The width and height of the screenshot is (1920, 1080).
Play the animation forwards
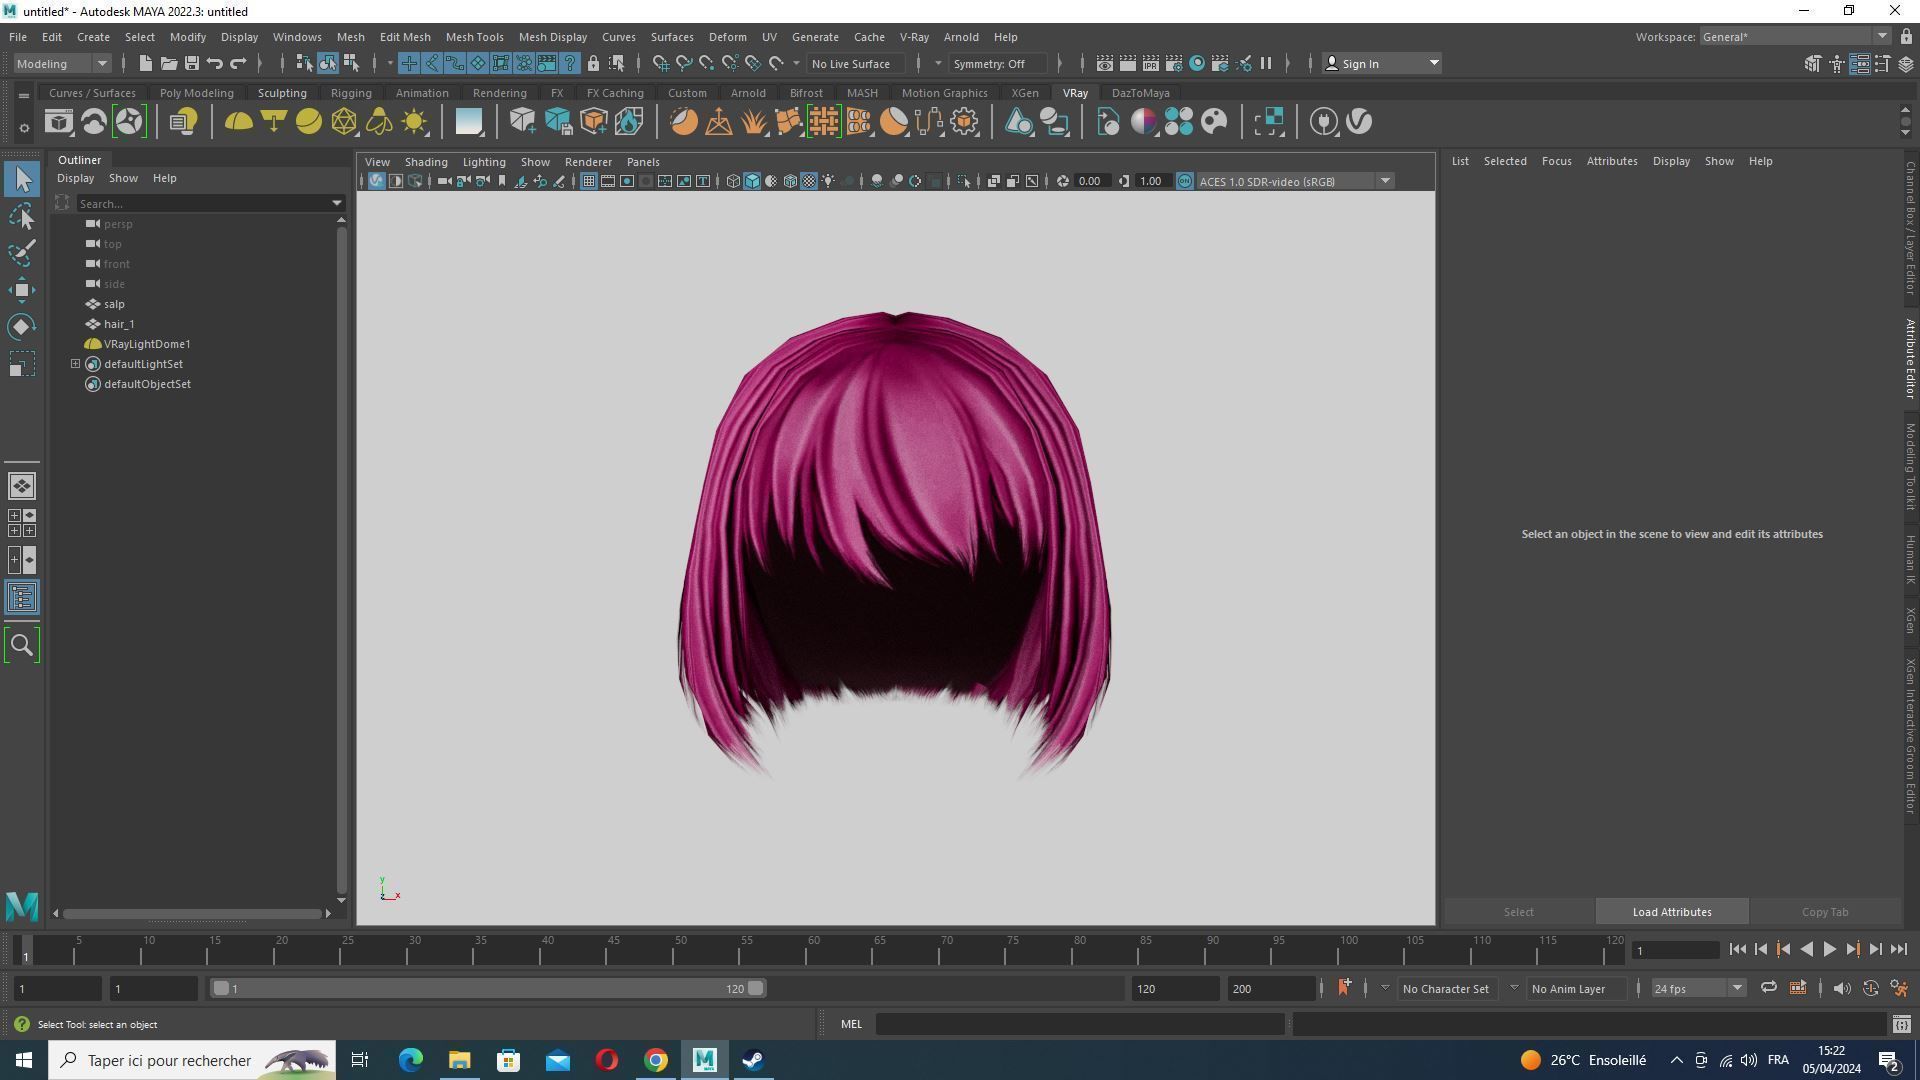[1829, 950]
